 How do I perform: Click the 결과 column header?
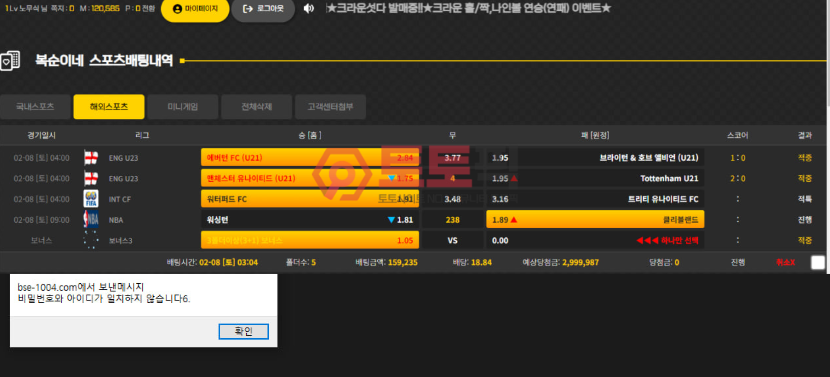[805, 136]
